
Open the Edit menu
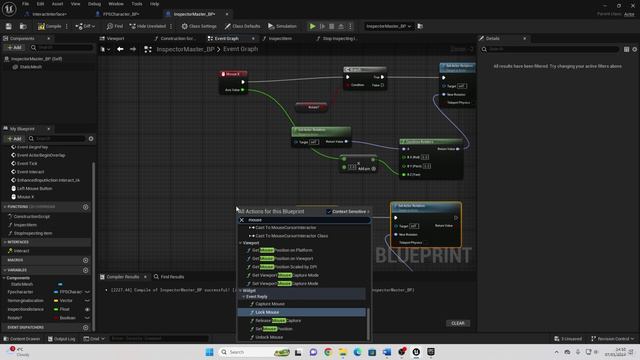[40, 4]
